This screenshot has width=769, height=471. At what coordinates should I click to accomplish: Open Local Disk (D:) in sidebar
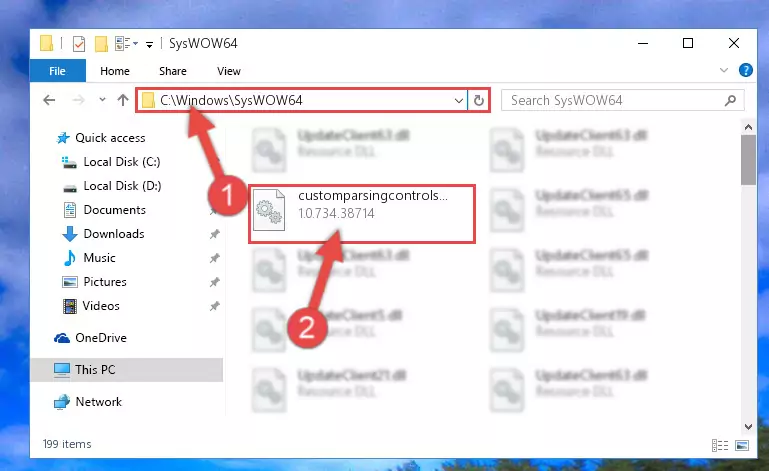(x=122, y=186)
